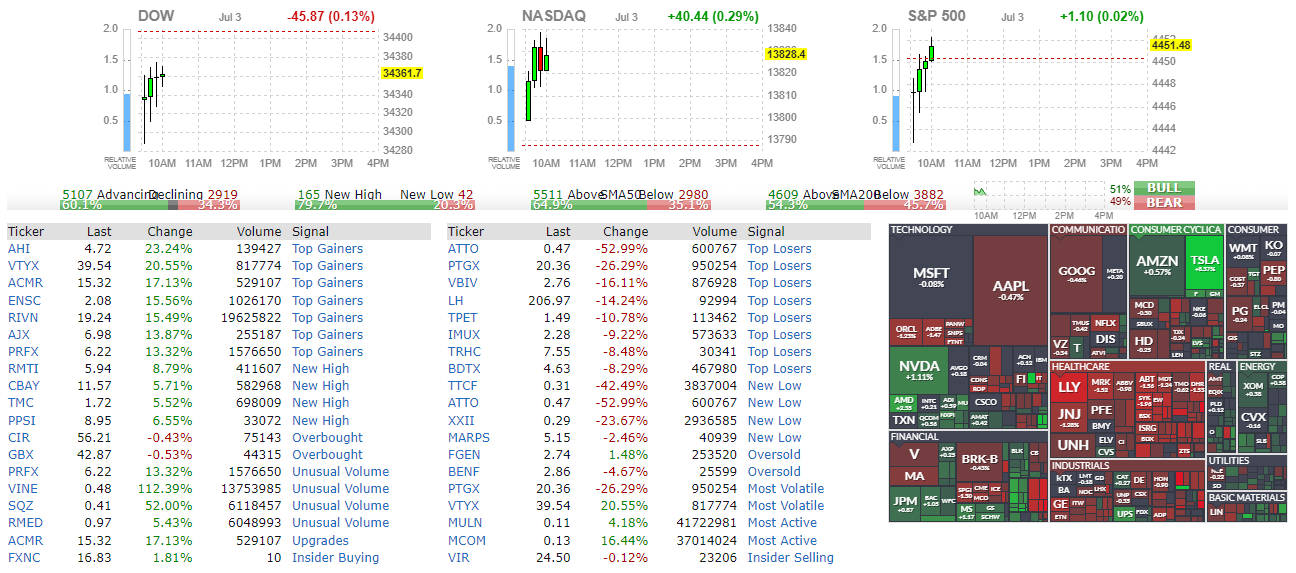The height and width of the screenshot is (573, 1296).
Task: Select the JPM tile in heatmap
Action: click(x=905, y=503)
